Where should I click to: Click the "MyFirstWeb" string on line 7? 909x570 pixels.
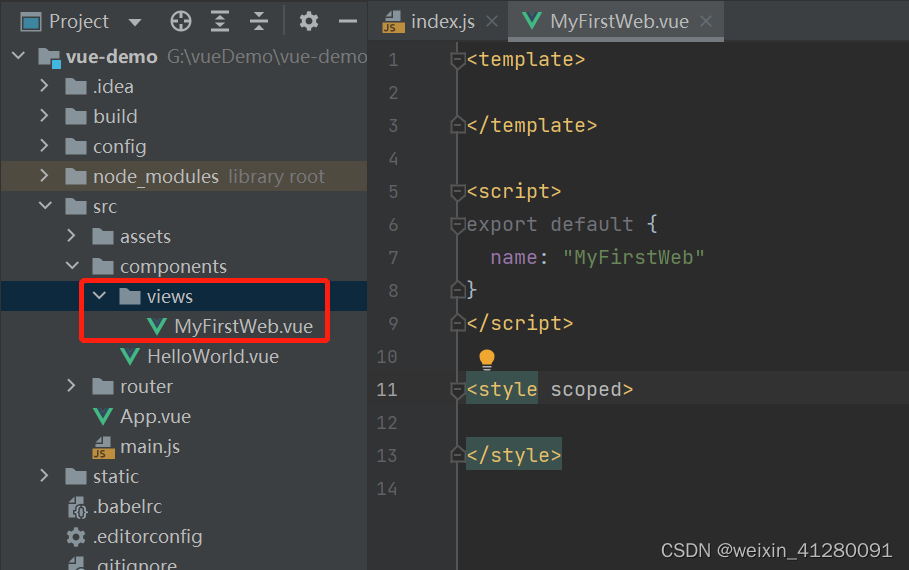(634, 257)
